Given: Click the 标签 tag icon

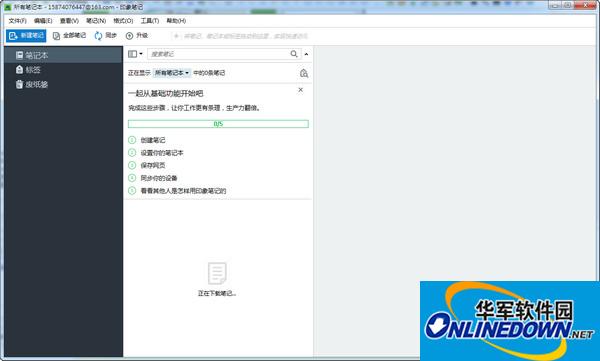Looking at the screenshot, I should tap(20, 70).
